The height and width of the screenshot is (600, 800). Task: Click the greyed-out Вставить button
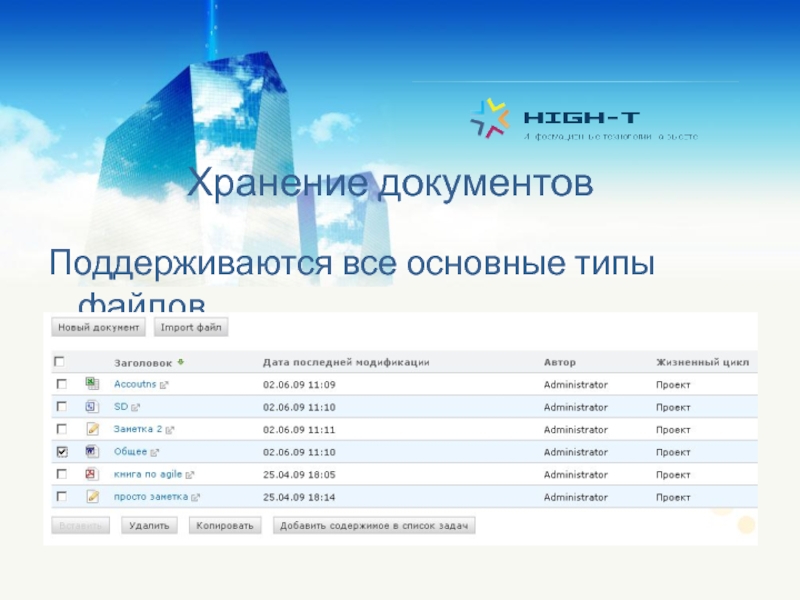81,526
